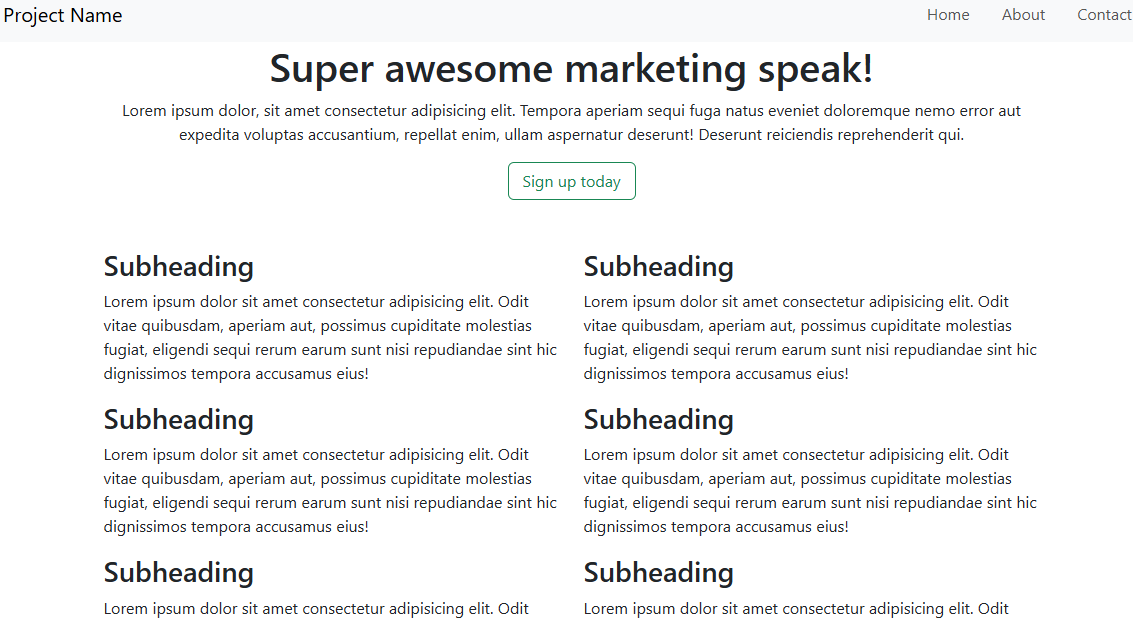Viewport: 1133px width, 624px height.
Task: Pick the bottom Subheading in the left column
Action: tap(179, 573)
